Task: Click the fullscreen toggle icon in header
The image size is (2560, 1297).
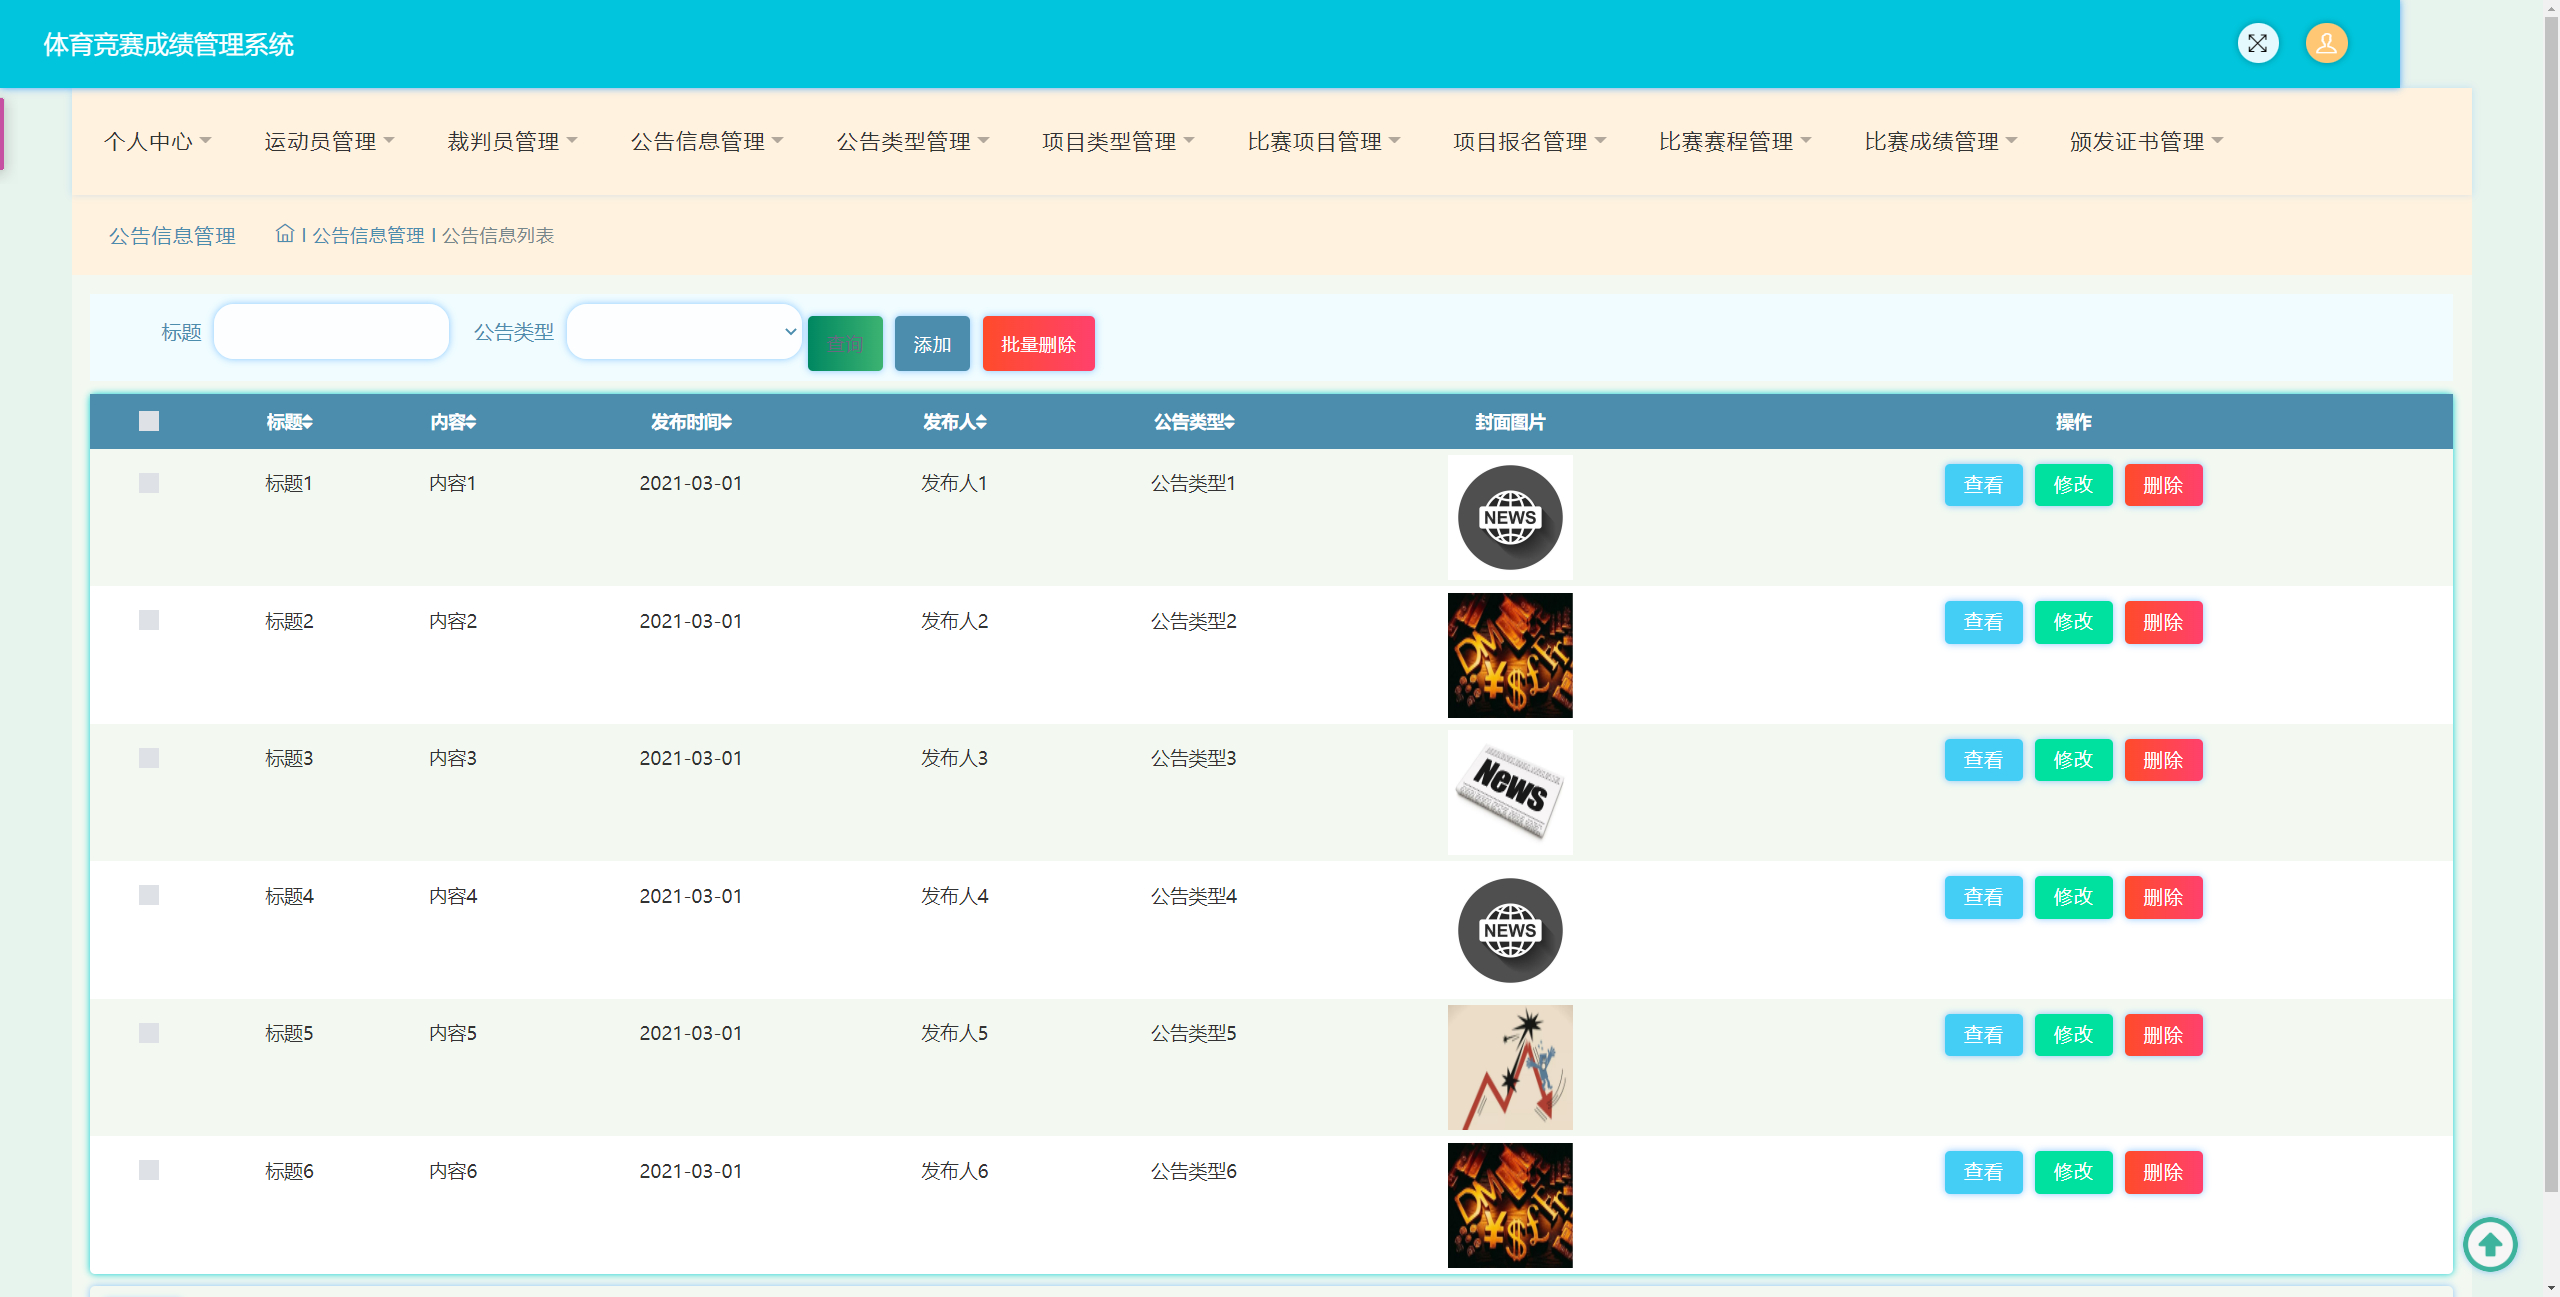Action: tap(2257, 43)
